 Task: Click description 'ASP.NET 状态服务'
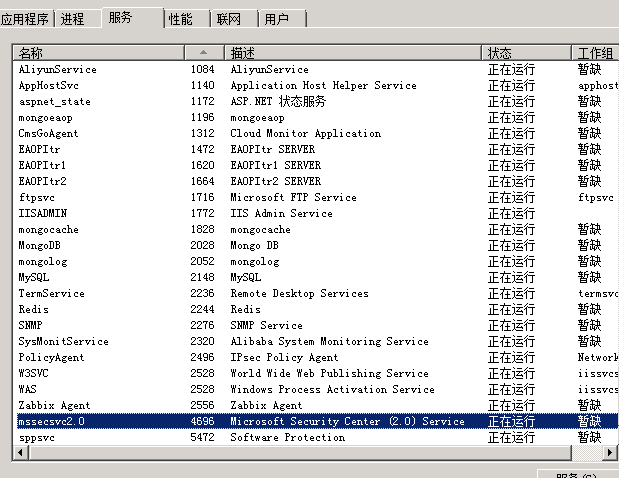(278, 102)
